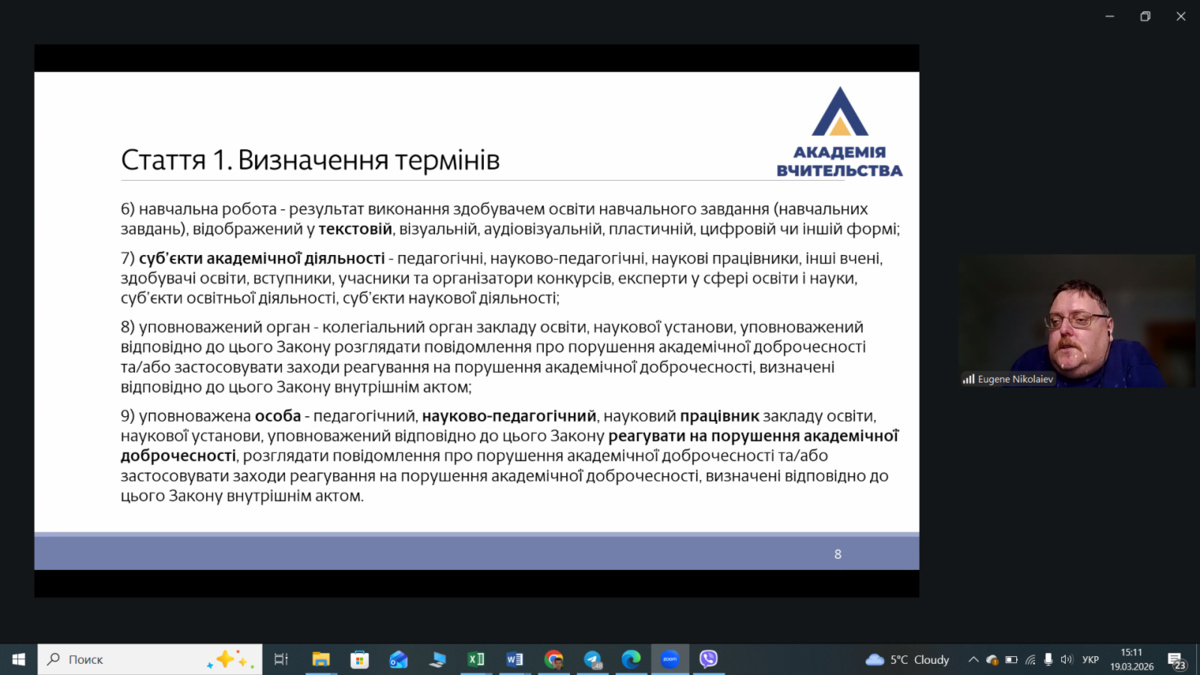Open Wi-Fi network settings in tray

(1030, 660)
